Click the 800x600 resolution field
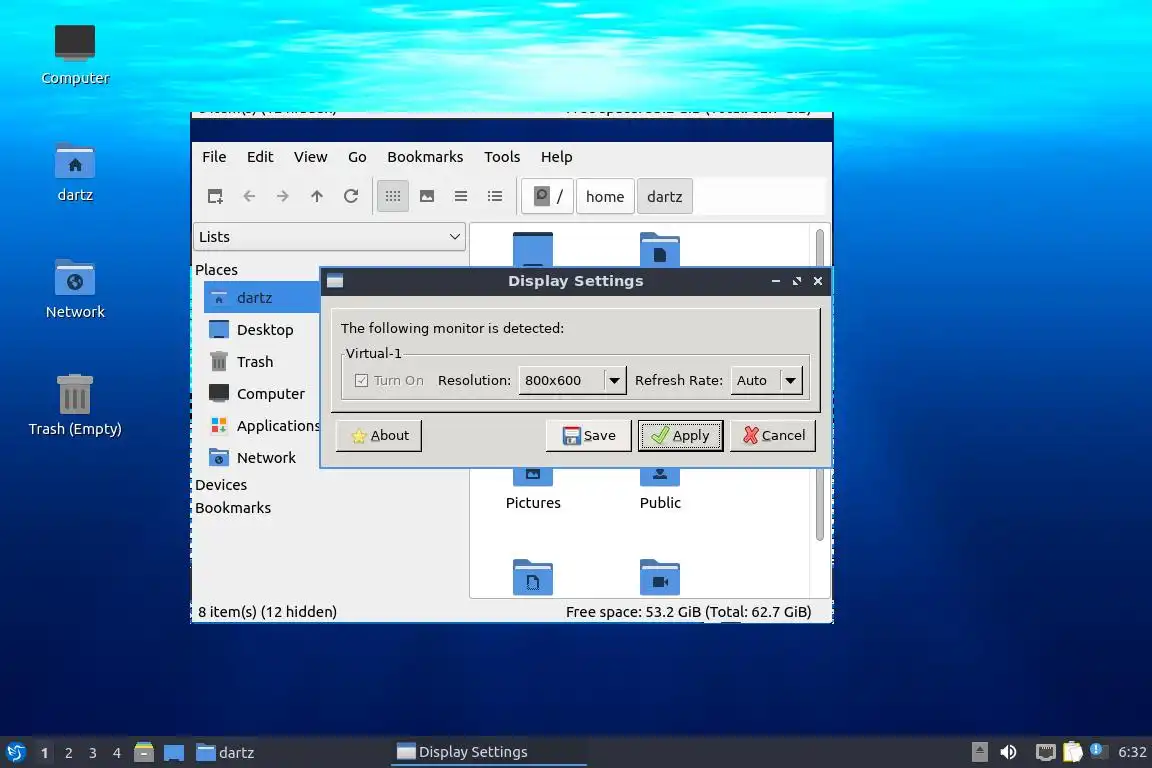 (x=561, y=380)
